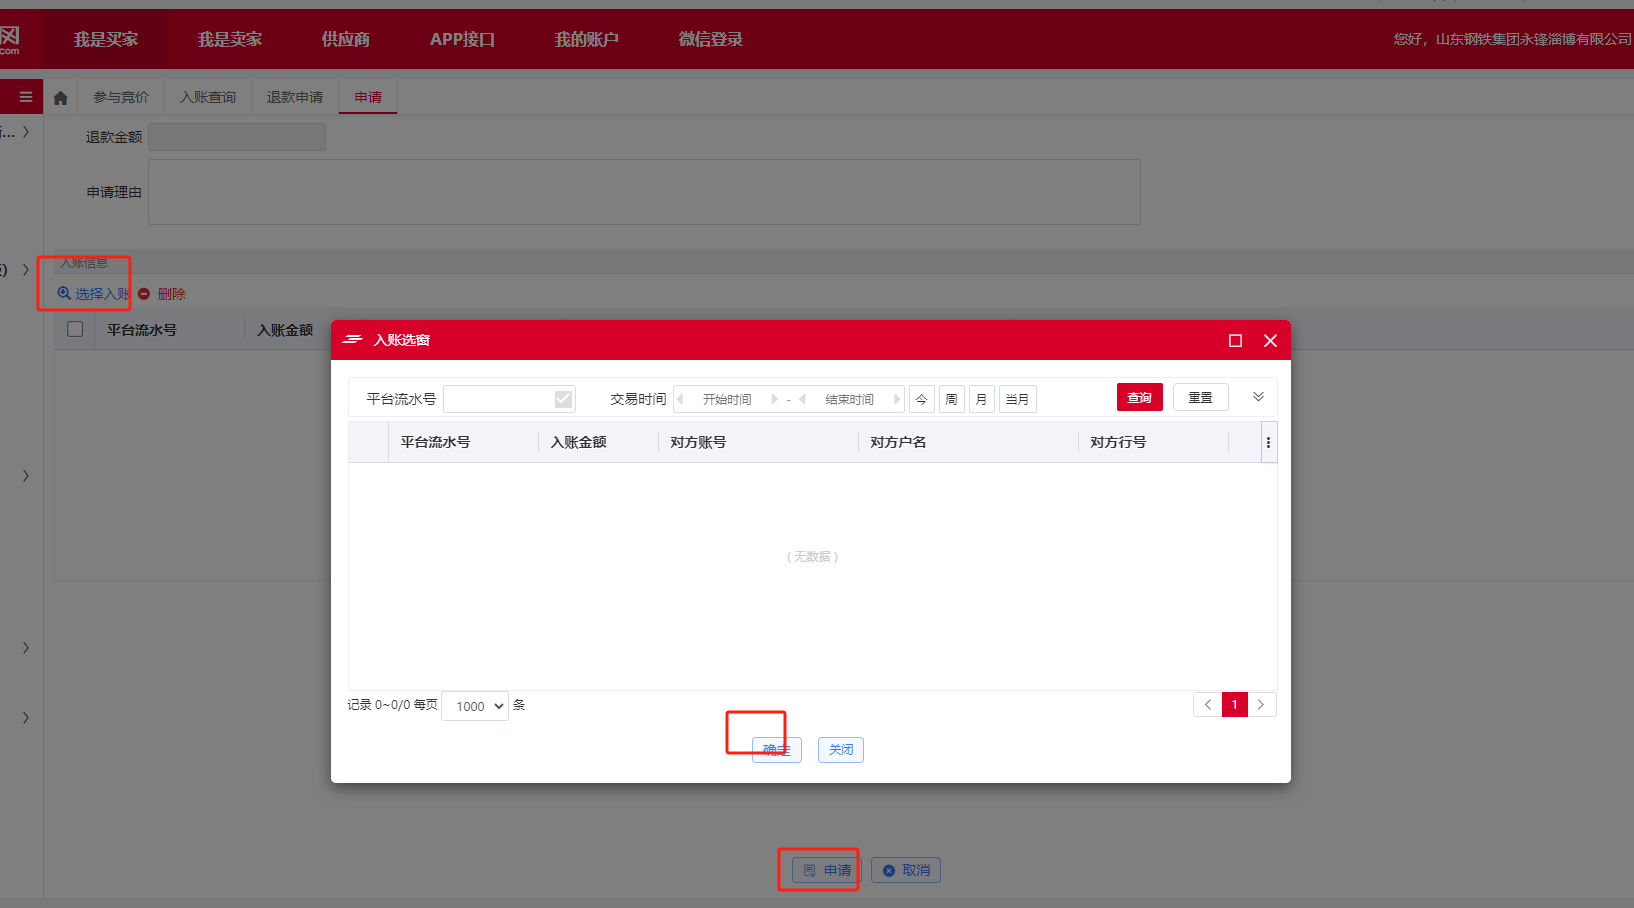Click the 申请 submit button at bottom

[x=826, y=870]
